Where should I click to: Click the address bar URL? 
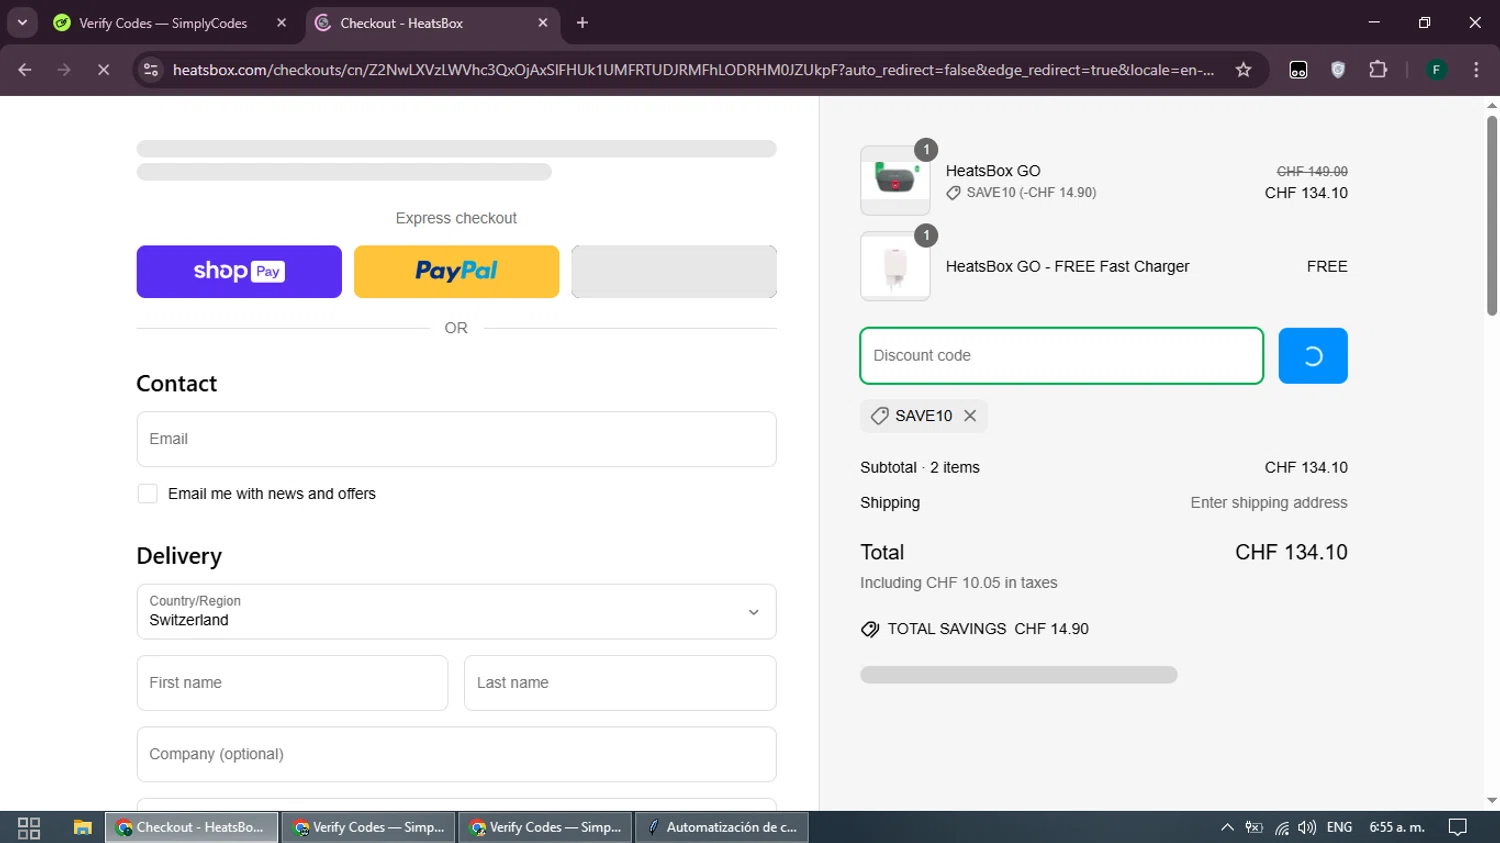click(x=693, y=70)
